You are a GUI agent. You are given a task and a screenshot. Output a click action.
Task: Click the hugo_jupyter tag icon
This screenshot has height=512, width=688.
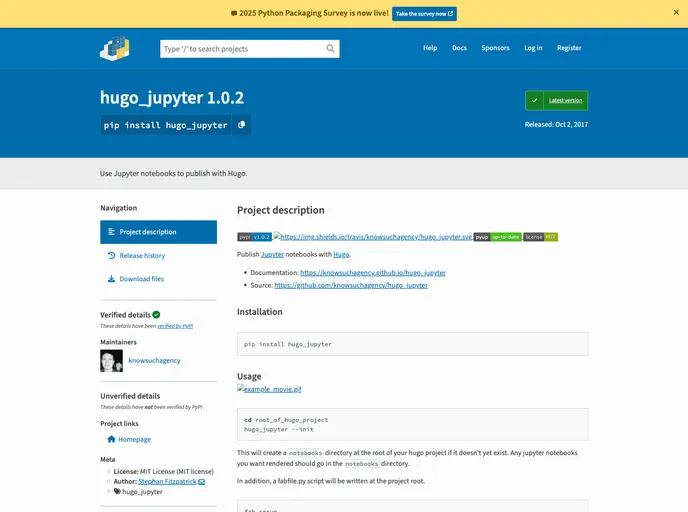pos(117,491)
